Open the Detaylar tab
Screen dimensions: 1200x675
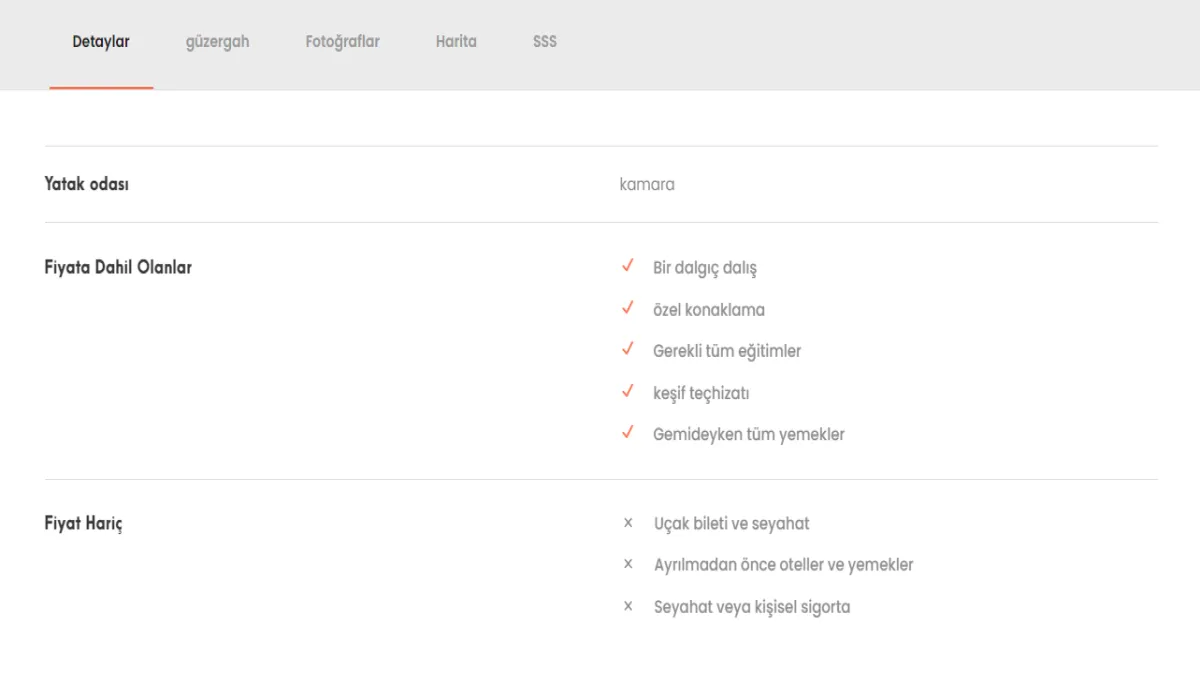(x=101, y=42)
